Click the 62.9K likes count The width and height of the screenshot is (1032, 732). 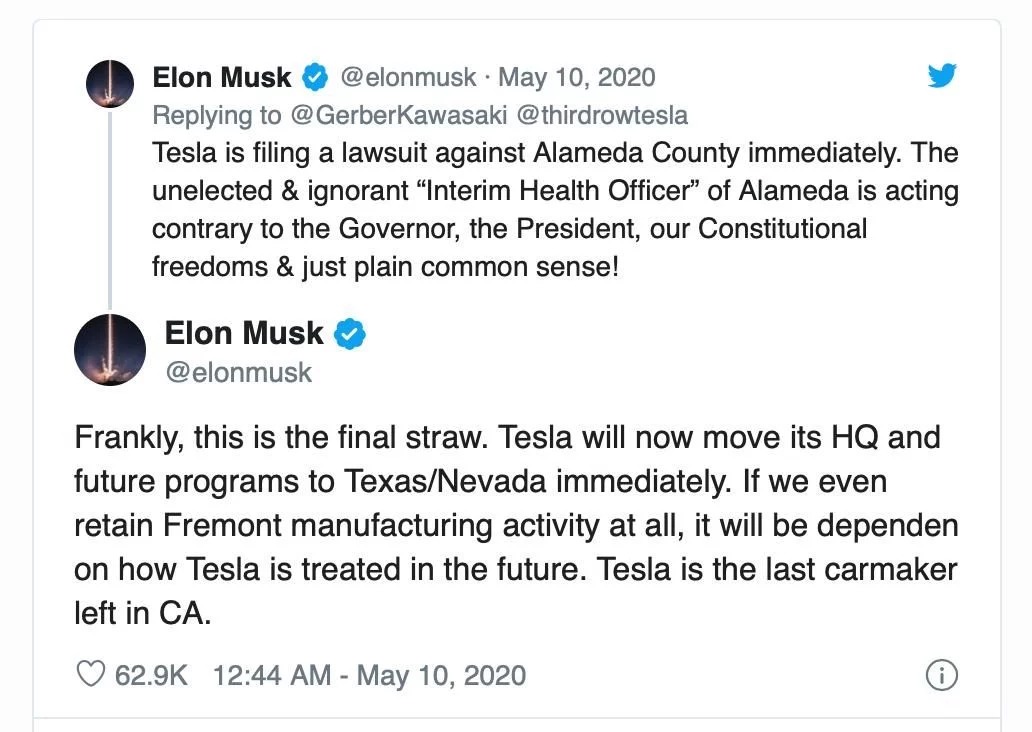(x=151, y=675)
